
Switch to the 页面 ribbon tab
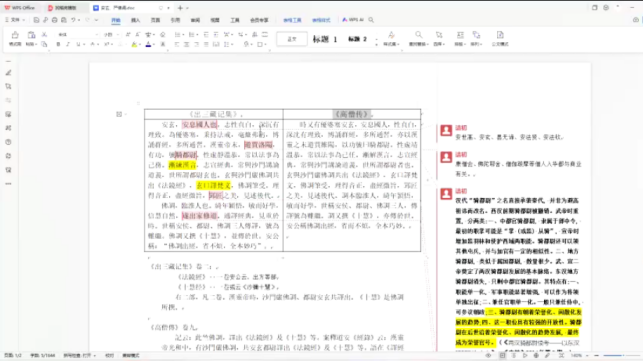[155, 20]
